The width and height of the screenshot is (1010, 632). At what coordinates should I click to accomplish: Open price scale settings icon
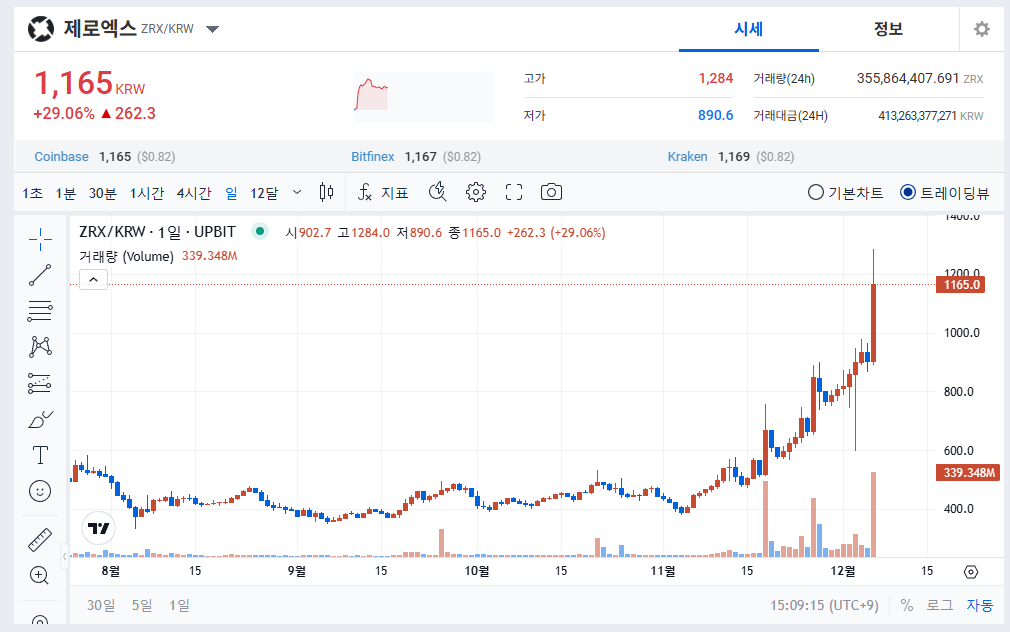(971, 571)
